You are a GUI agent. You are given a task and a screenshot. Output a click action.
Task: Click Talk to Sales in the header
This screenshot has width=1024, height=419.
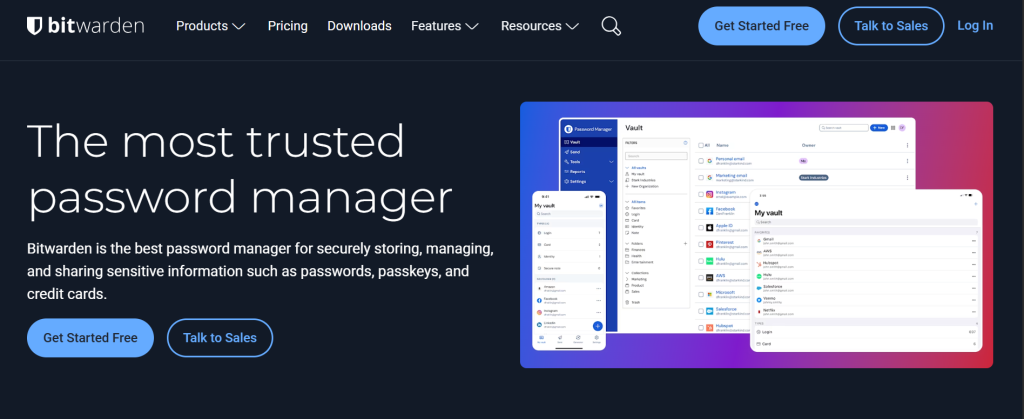pyautogui.click(x=891, y=26)
